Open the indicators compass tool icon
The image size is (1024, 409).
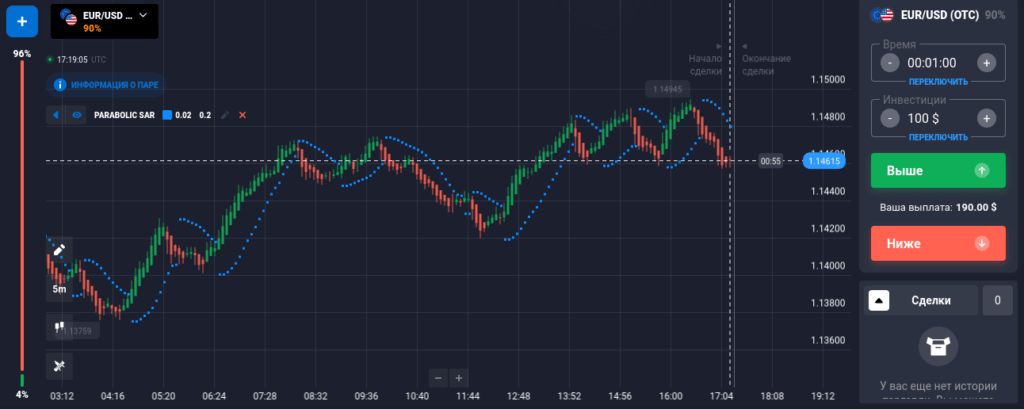point(59,365)
